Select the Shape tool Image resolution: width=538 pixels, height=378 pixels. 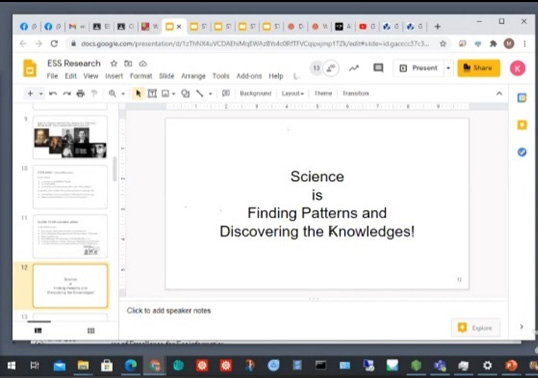pyautogui.click(x=185, y=93)
